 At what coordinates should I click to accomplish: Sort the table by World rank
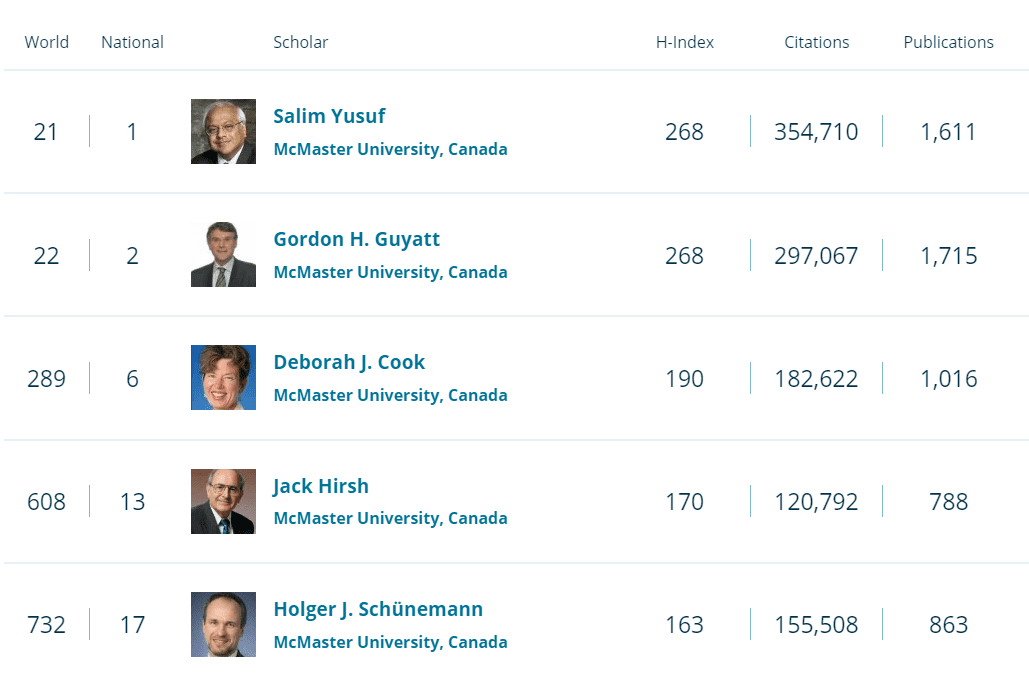[x=46, y=42]
